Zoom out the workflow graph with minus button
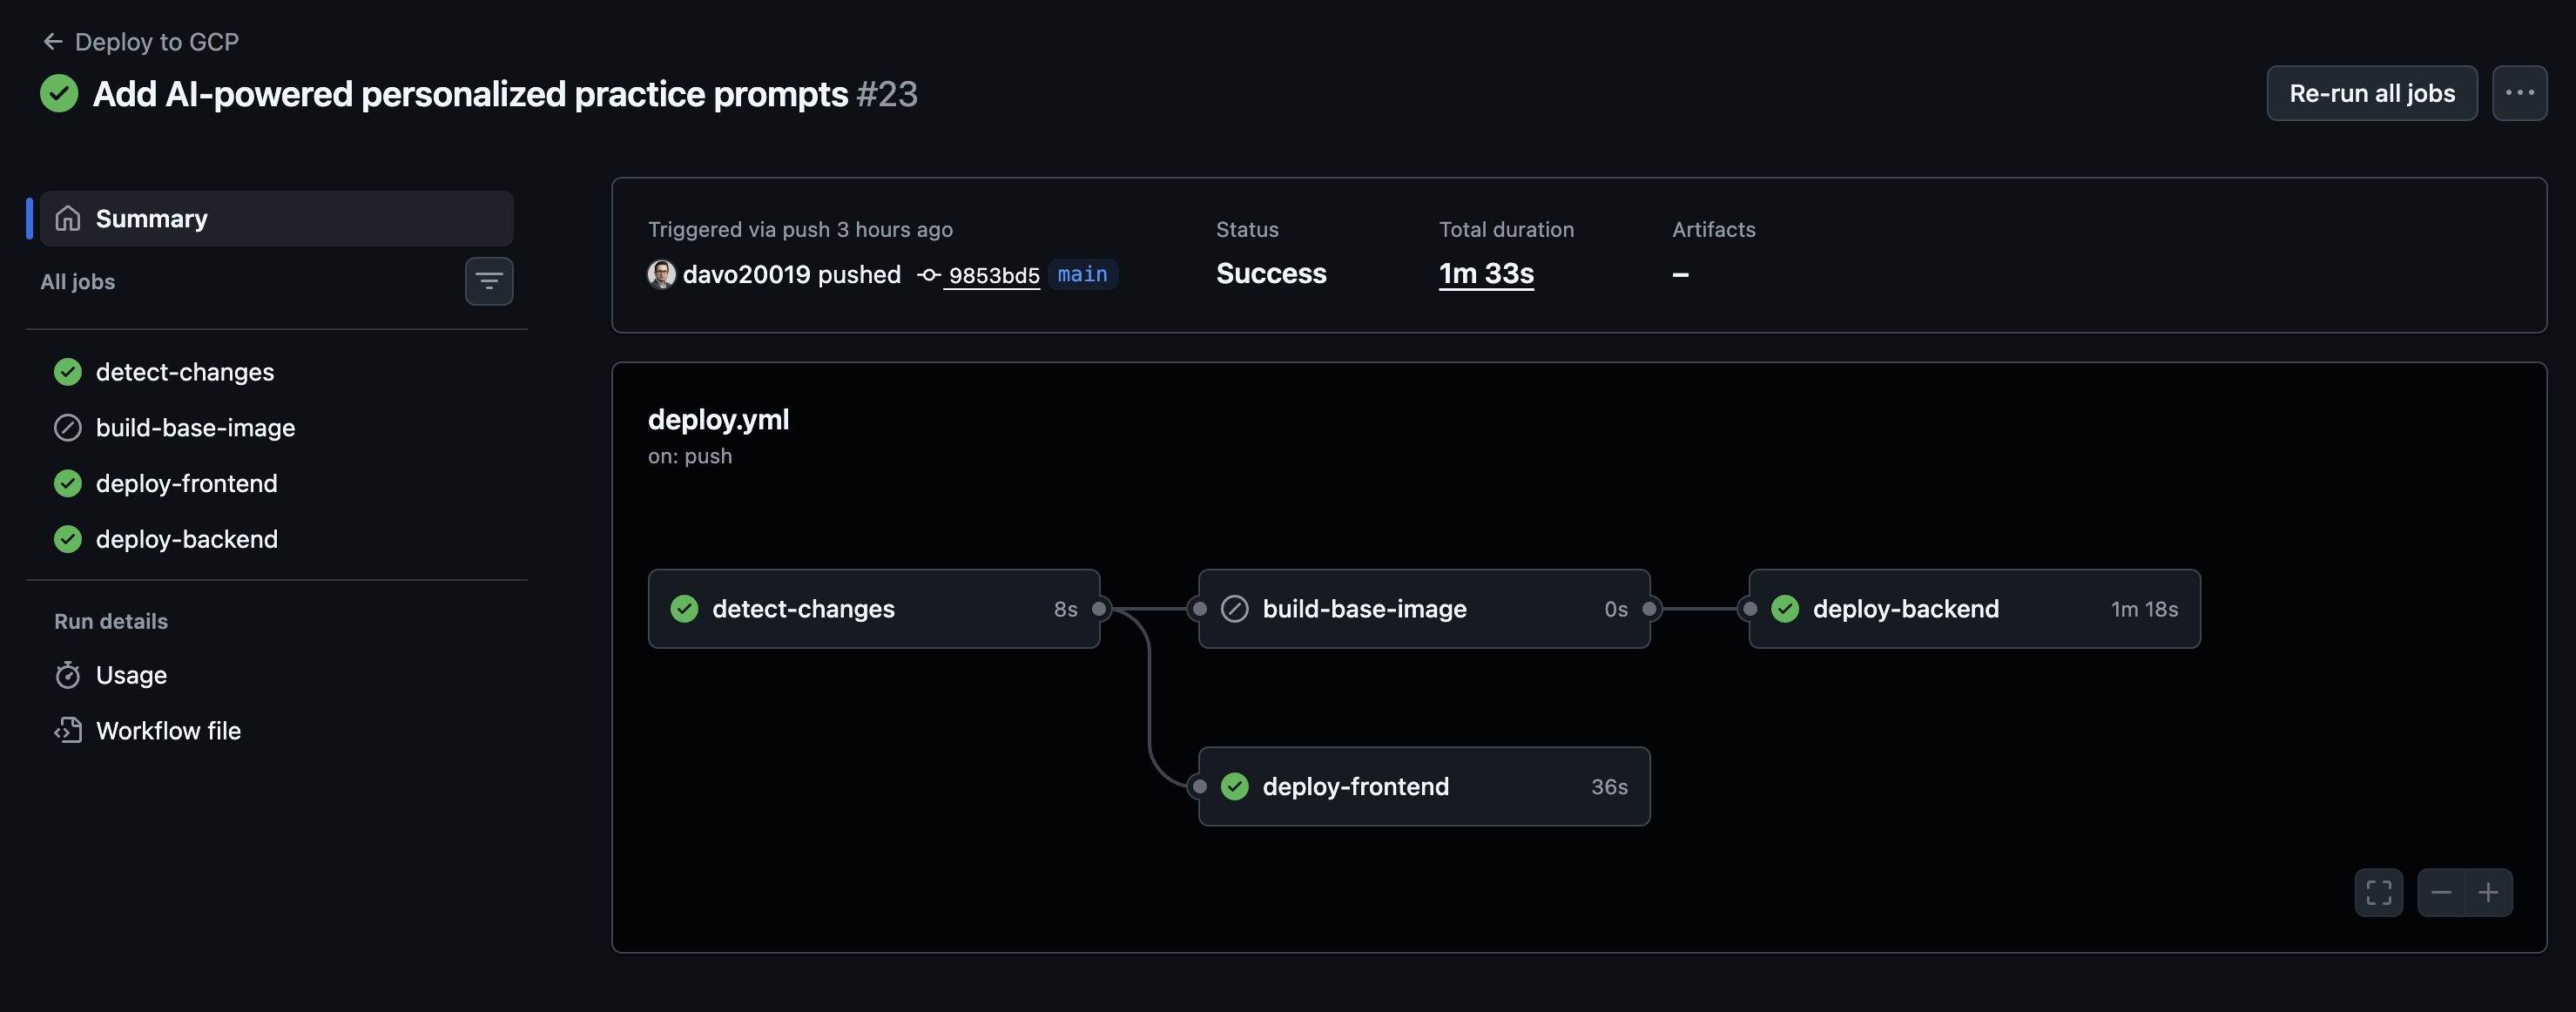 (x=2440, y=892)
